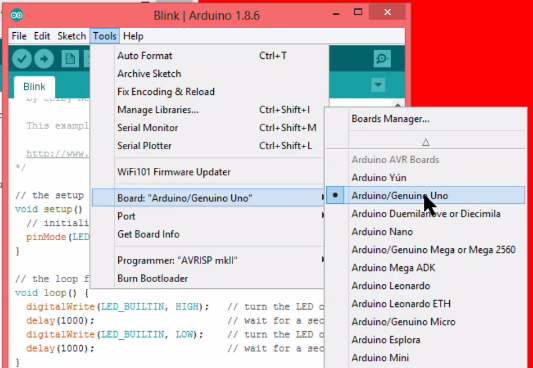Minimize the Arduino window
Image resolution: width=533 pixels, height=368 pixels.
coord(336,13)
